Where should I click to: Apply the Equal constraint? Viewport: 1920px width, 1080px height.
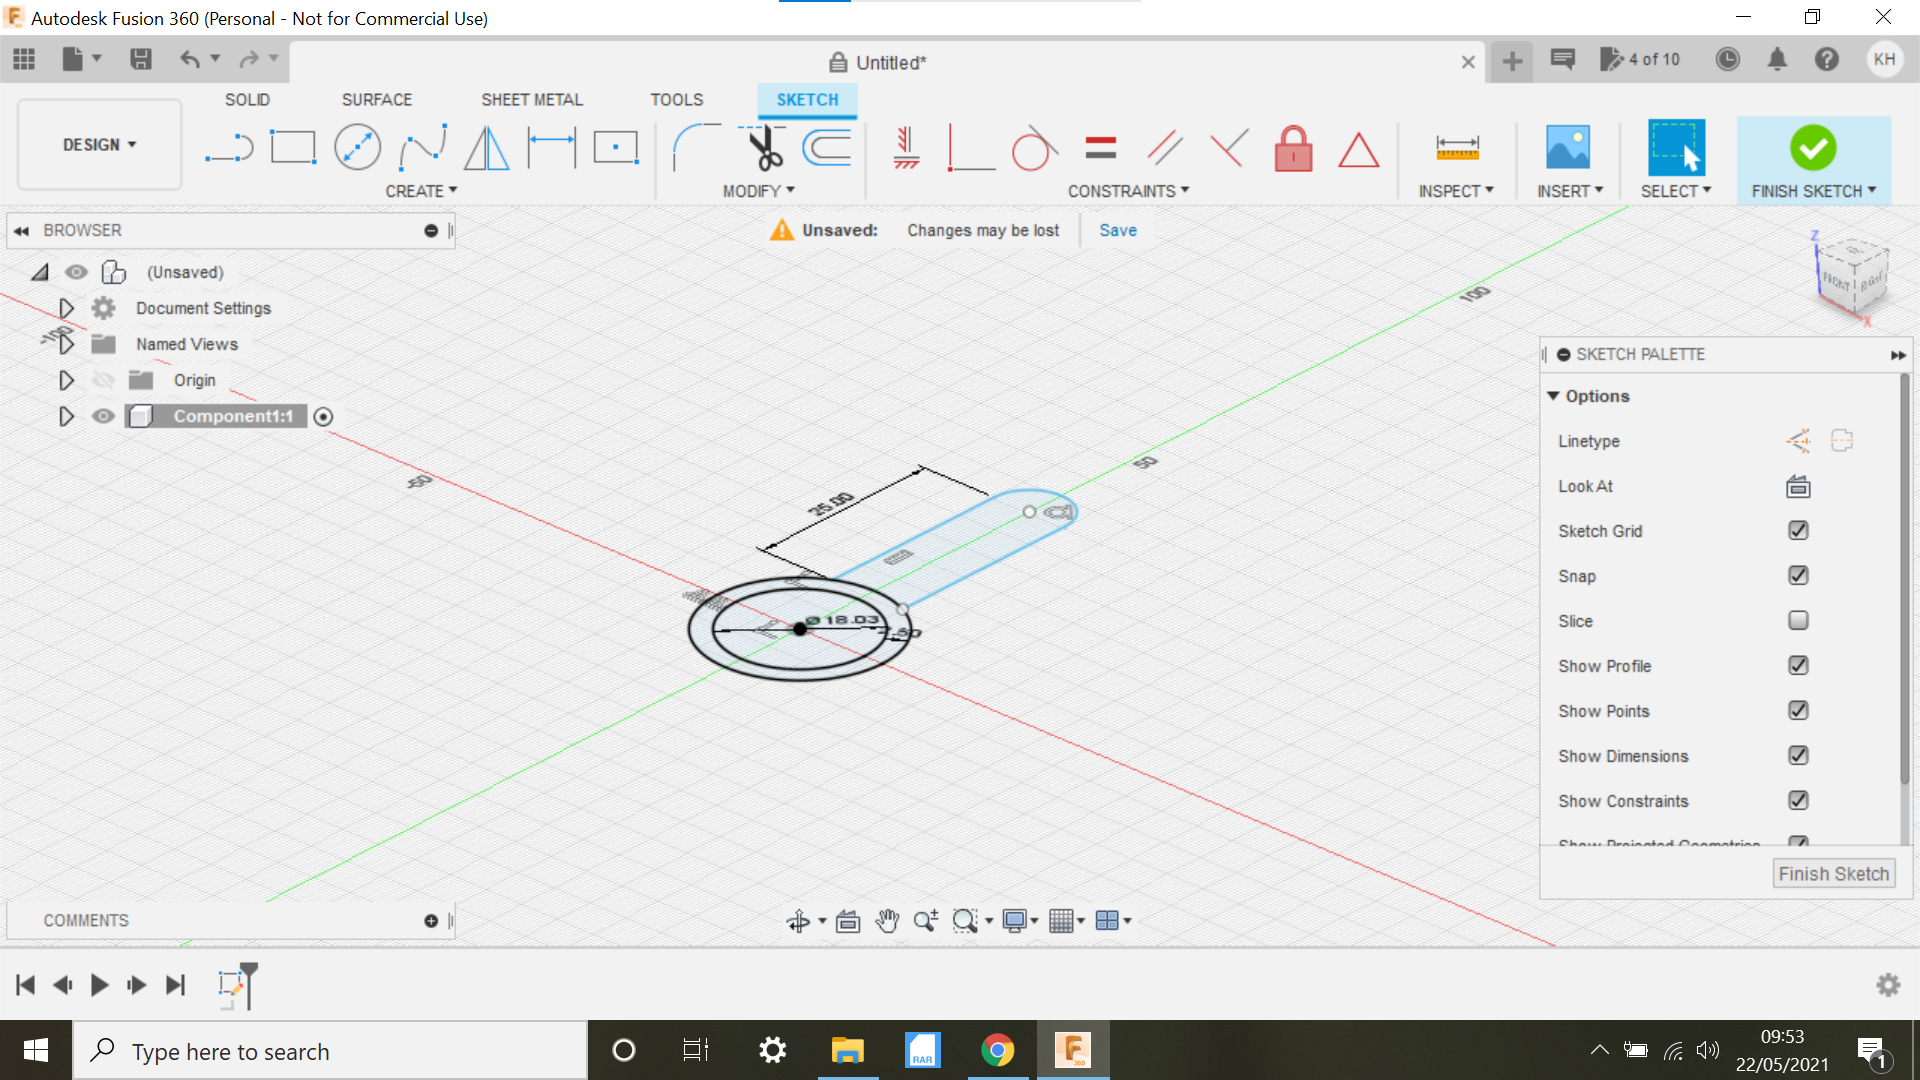[1100, 146]
